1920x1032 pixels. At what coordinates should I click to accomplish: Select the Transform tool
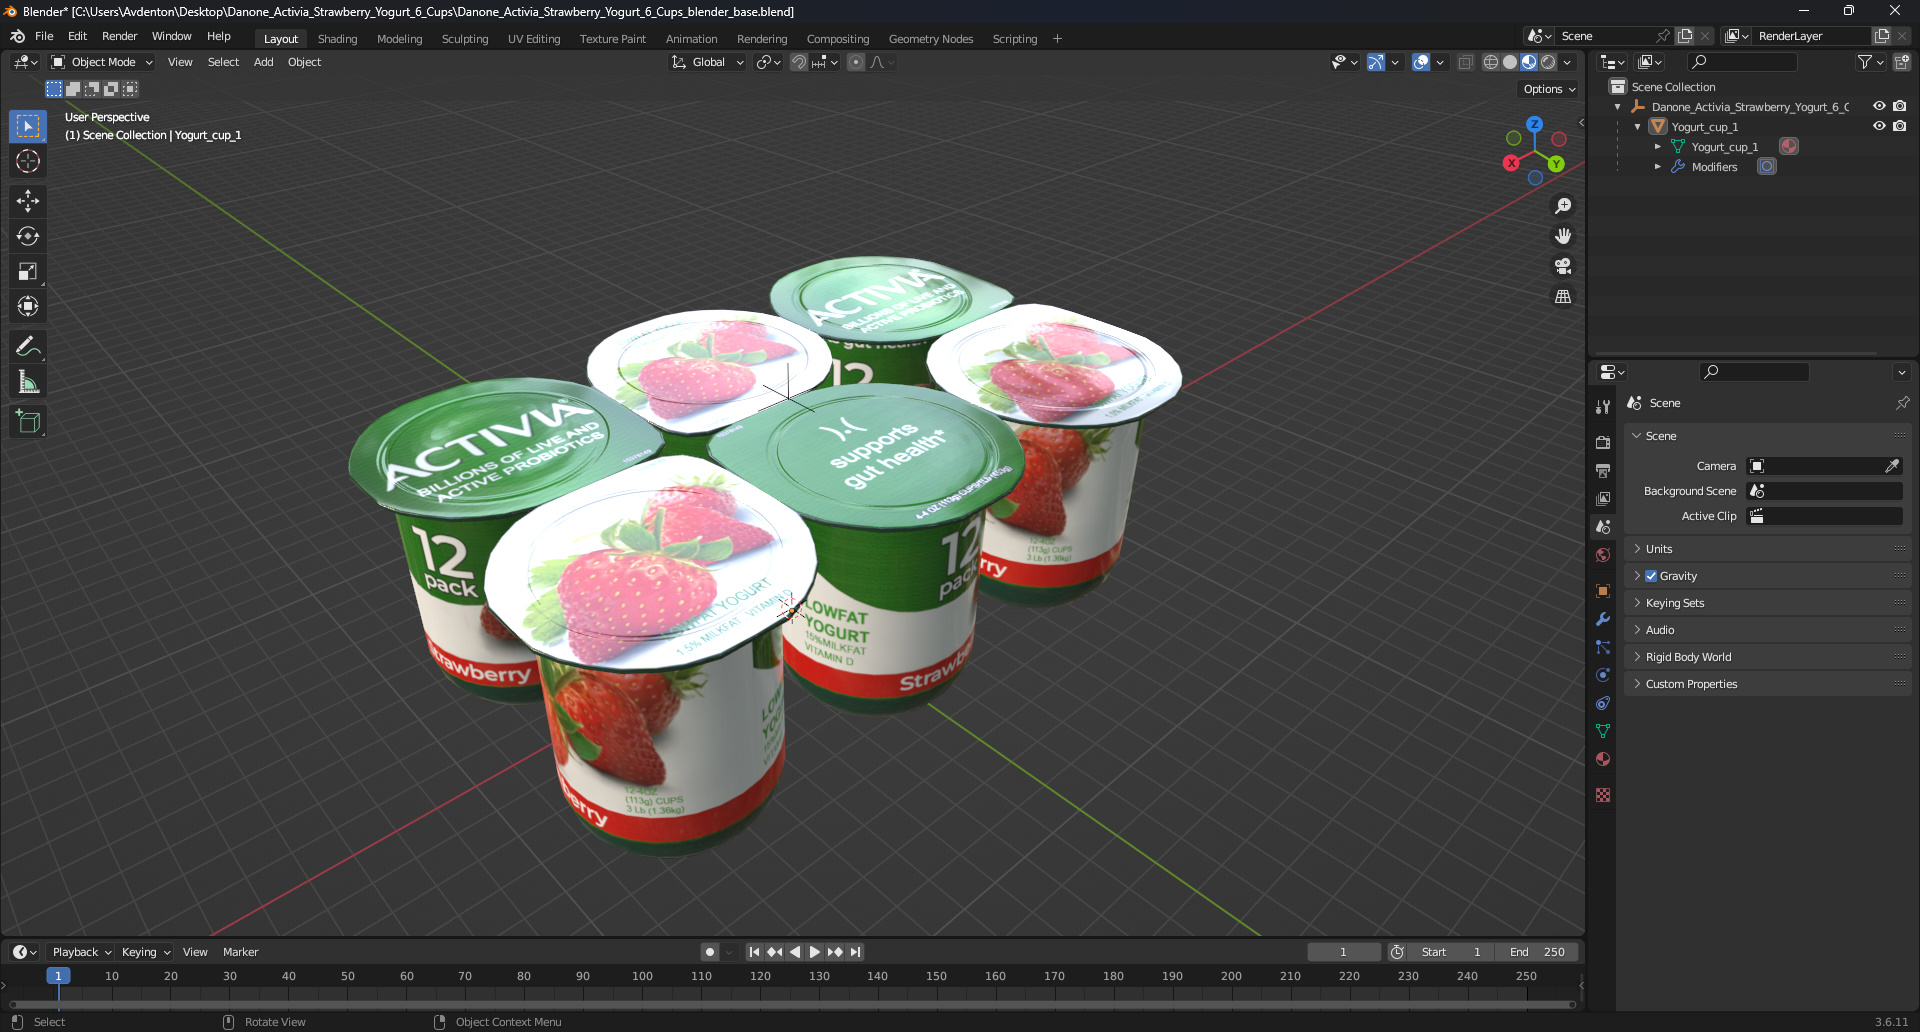click(x=28, y=306)
